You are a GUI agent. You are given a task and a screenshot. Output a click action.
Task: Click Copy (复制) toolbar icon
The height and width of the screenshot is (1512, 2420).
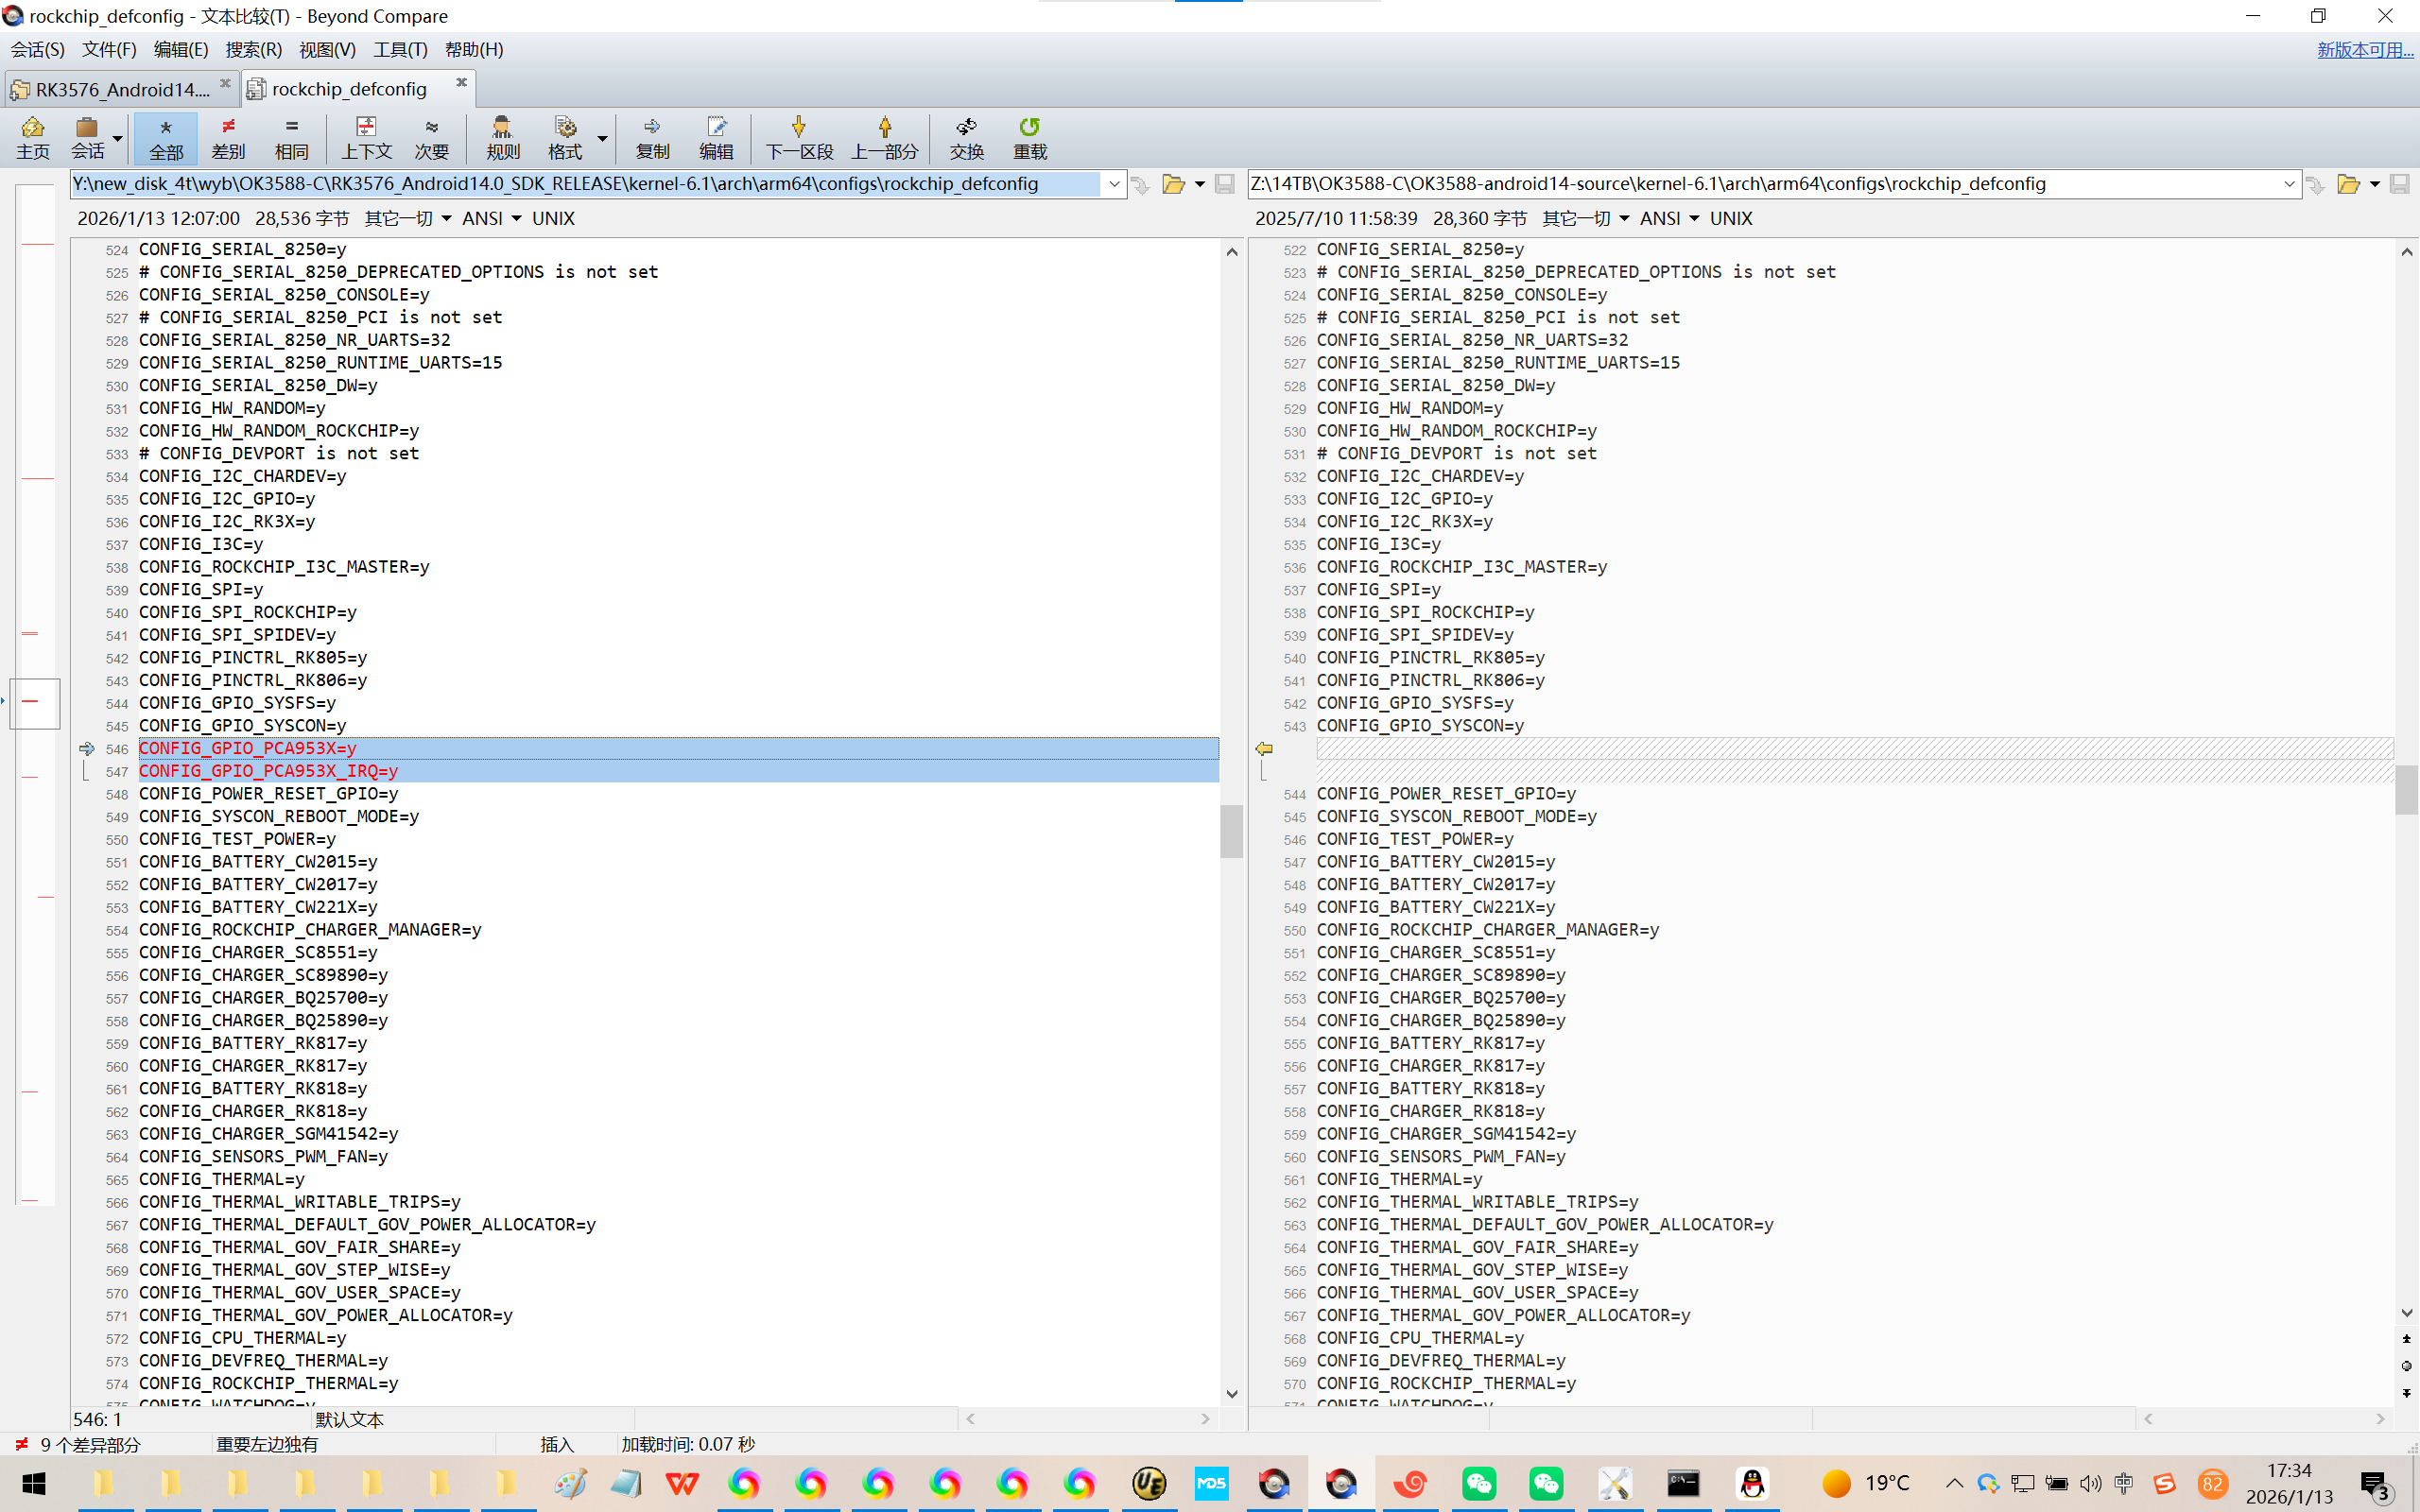tap(652, 137)
